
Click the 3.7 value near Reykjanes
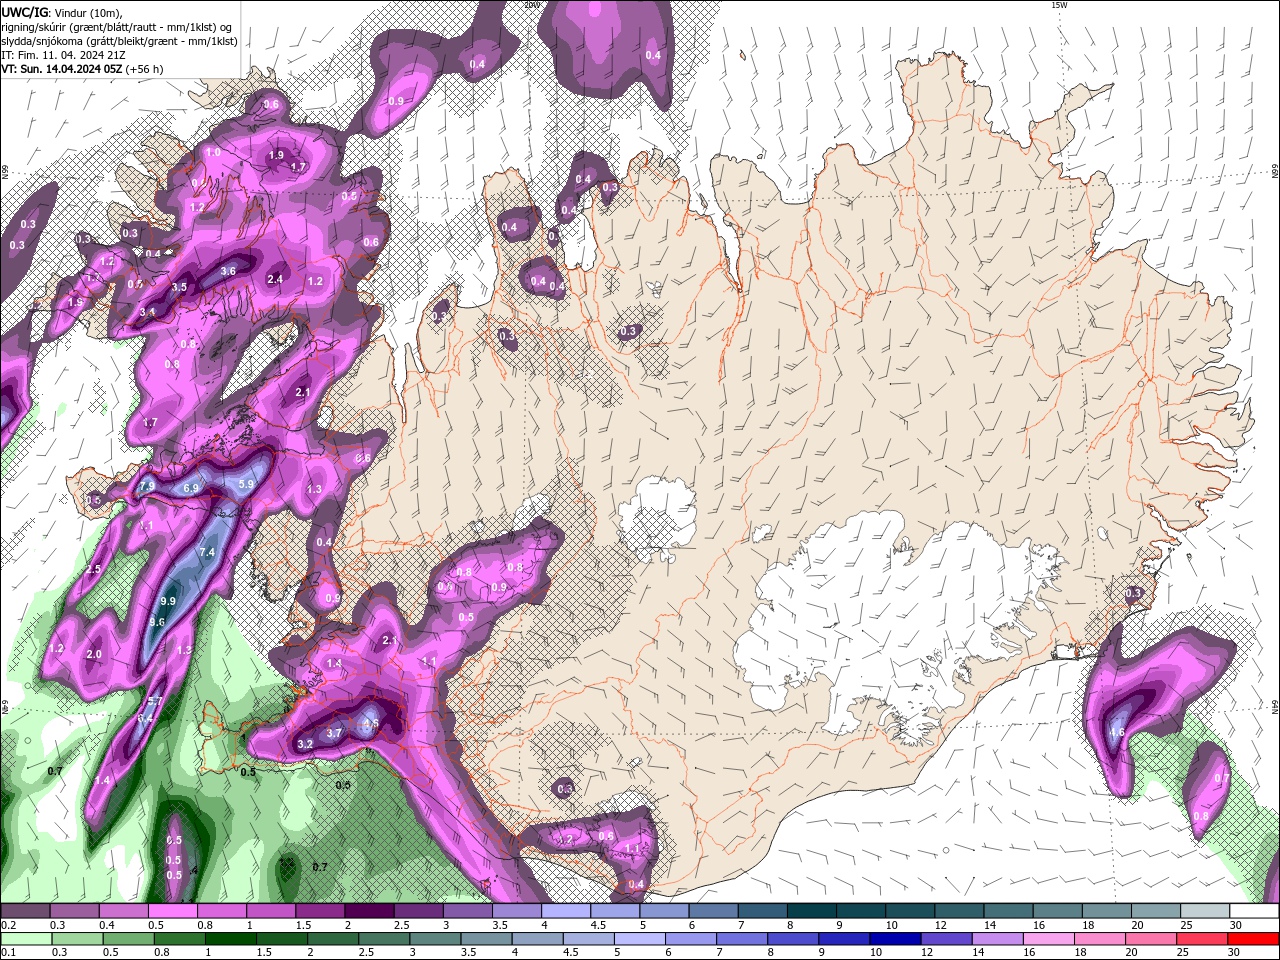point(335,733)
